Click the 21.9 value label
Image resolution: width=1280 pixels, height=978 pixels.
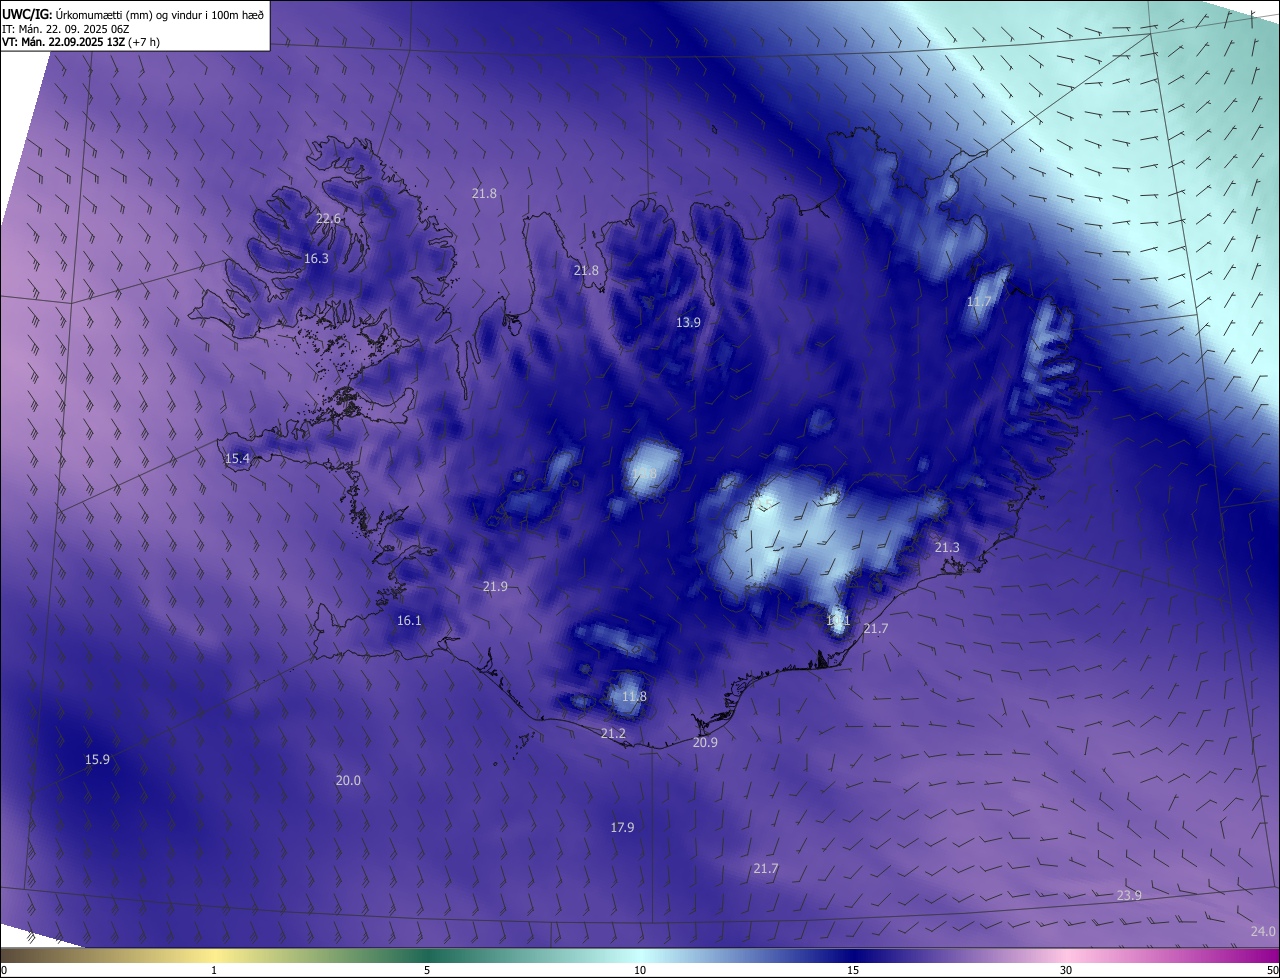pyautogui.click(x=495, y=586)
